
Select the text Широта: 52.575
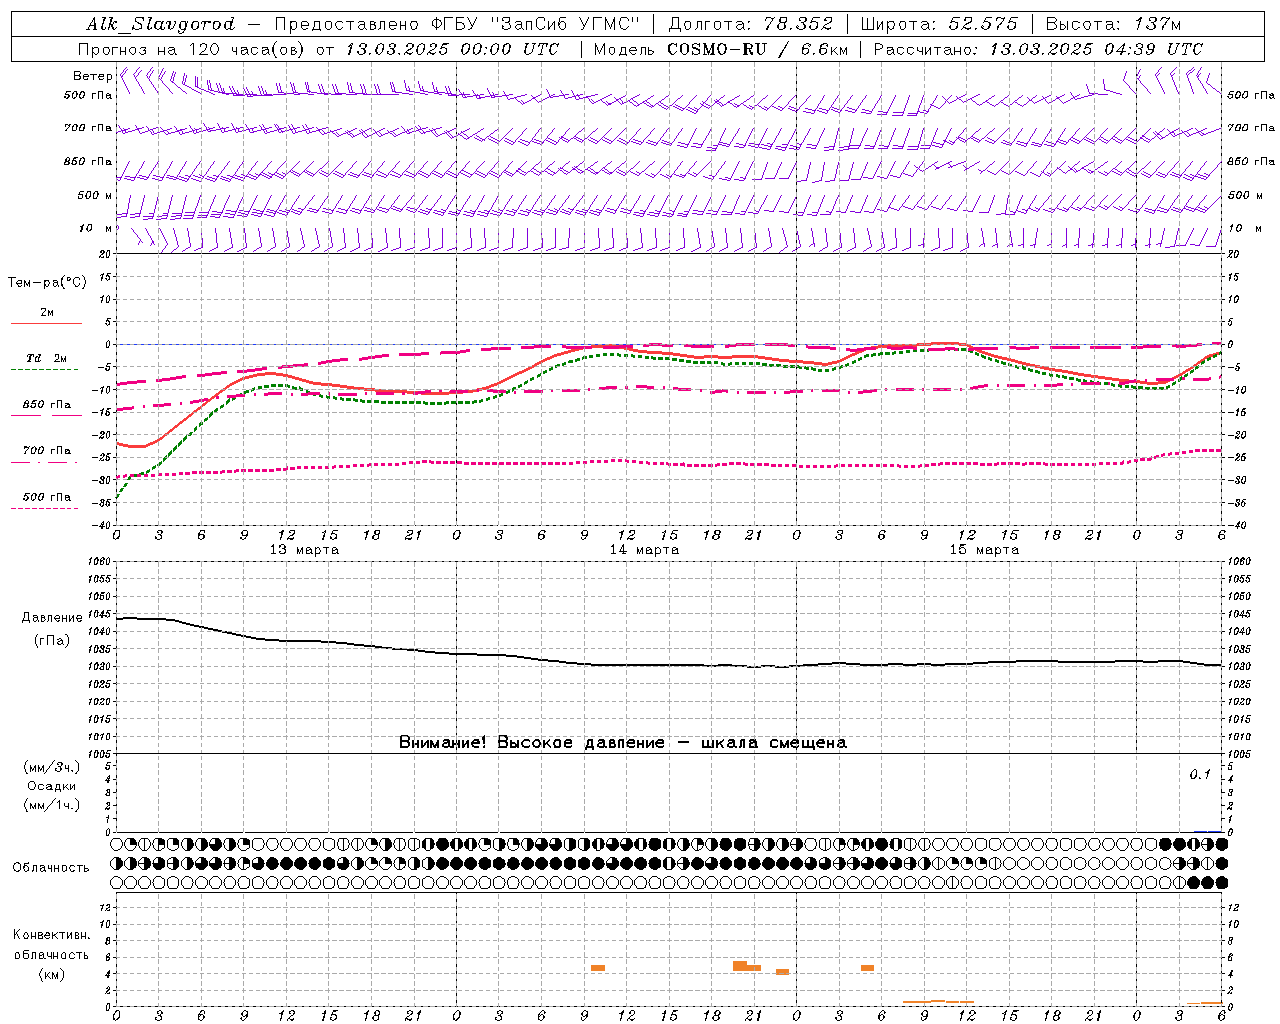(939, 24)
